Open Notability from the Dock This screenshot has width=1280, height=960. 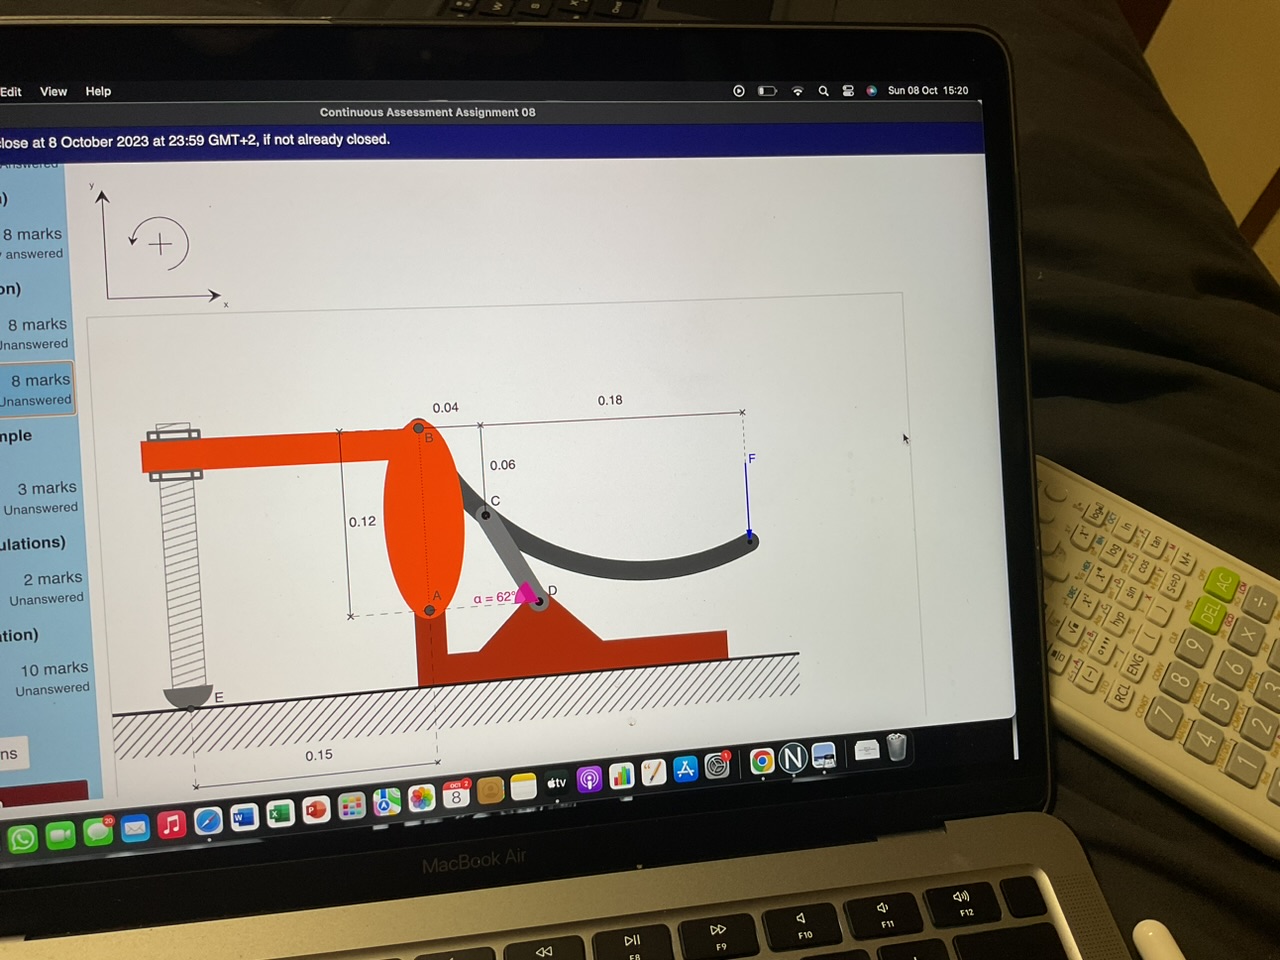(793, 758)
